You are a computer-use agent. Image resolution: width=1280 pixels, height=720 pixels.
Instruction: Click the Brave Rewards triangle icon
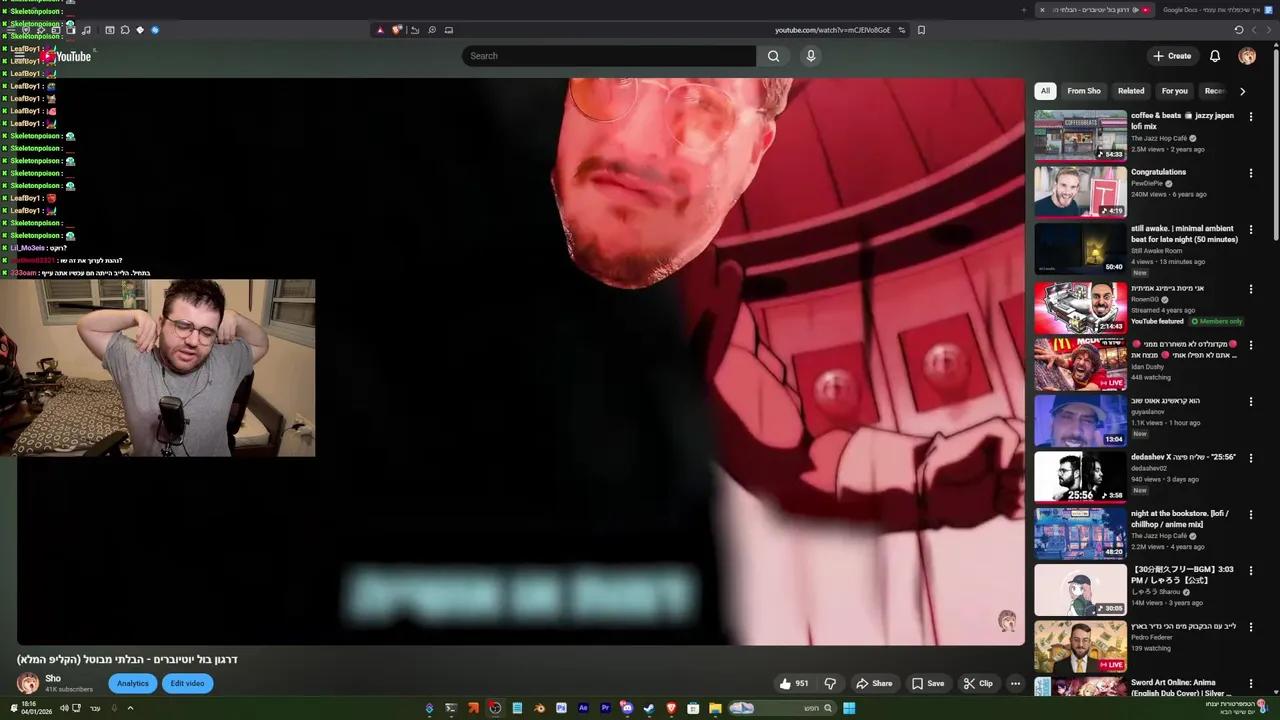[380, 30]
